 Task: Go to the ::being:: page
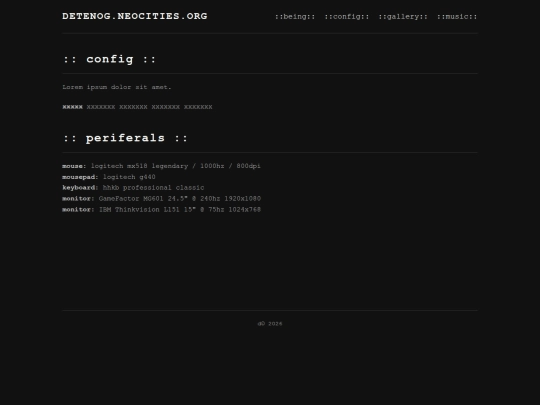pos(295,17)
